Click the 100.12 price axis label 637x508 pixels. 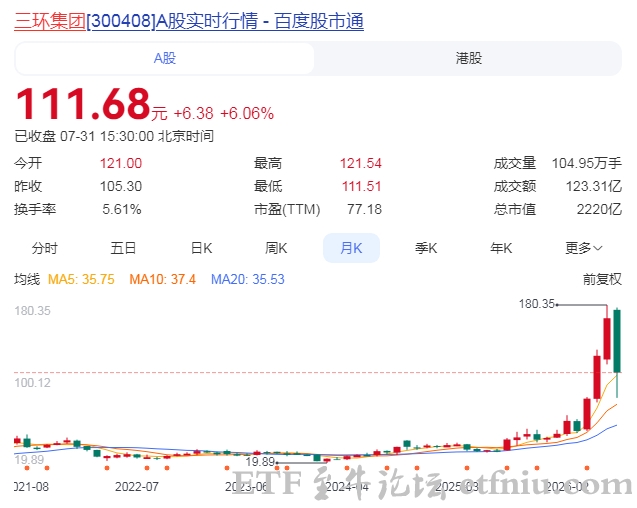(x=32, y=382)
